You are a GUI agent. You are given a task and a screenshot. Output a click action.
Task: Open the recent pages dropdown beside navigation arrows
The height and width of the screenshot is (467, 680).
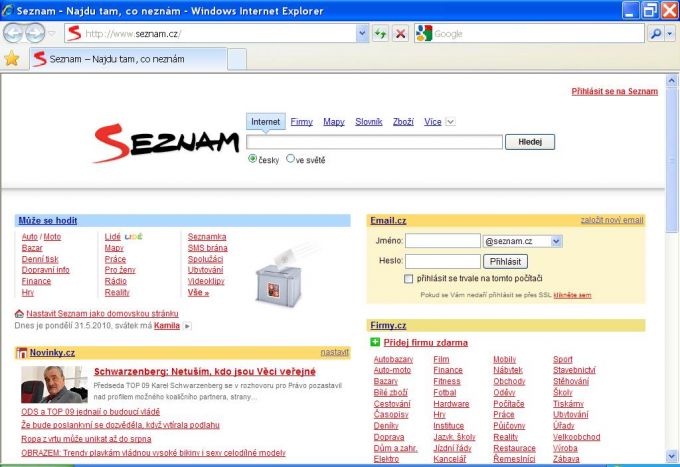pos(52,33)
